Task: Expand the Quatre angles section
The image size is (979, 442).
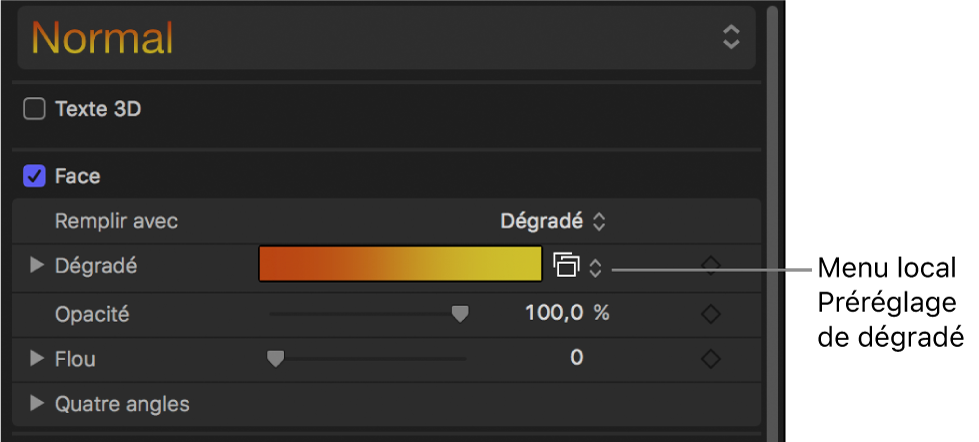Action: coord(38,404)
